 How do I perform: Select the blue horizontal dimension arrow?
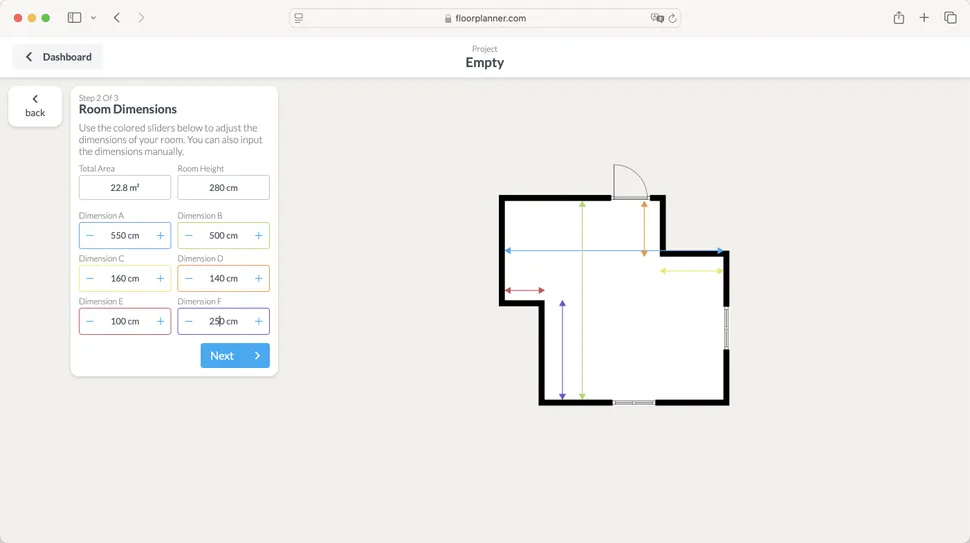tap(614, 251)
